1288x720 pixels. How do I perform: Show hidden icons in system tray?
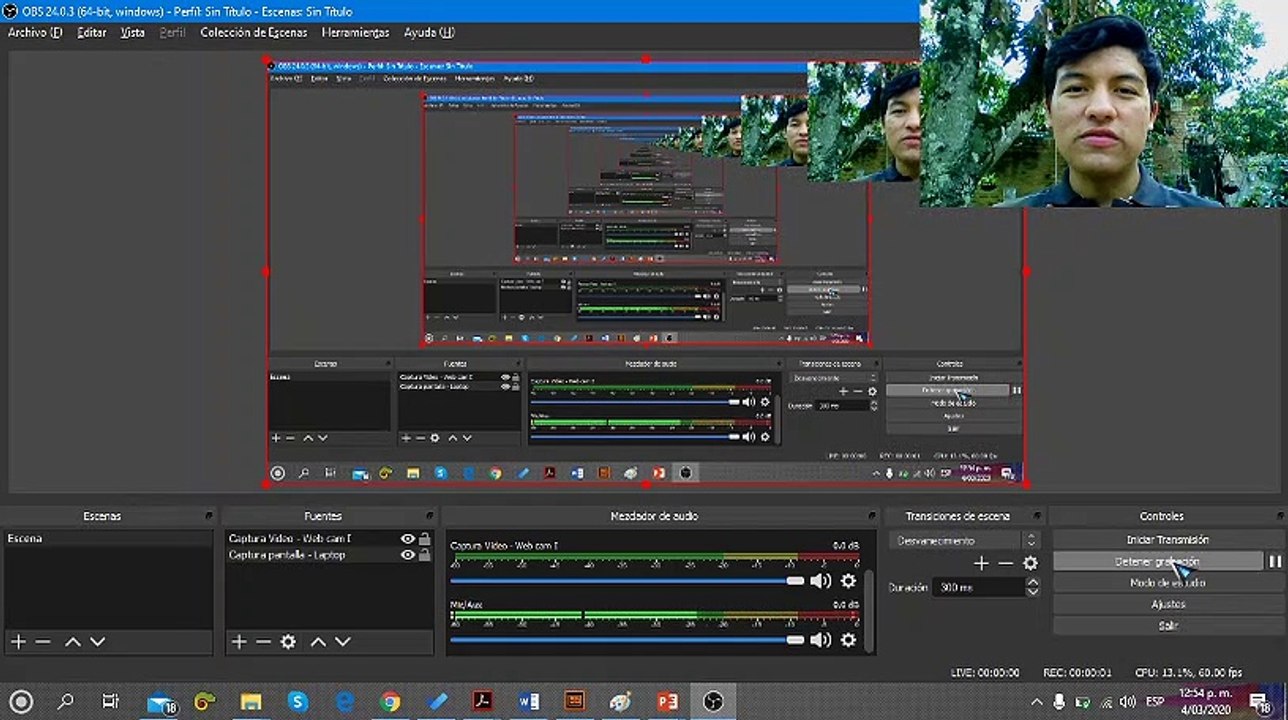1036,702
